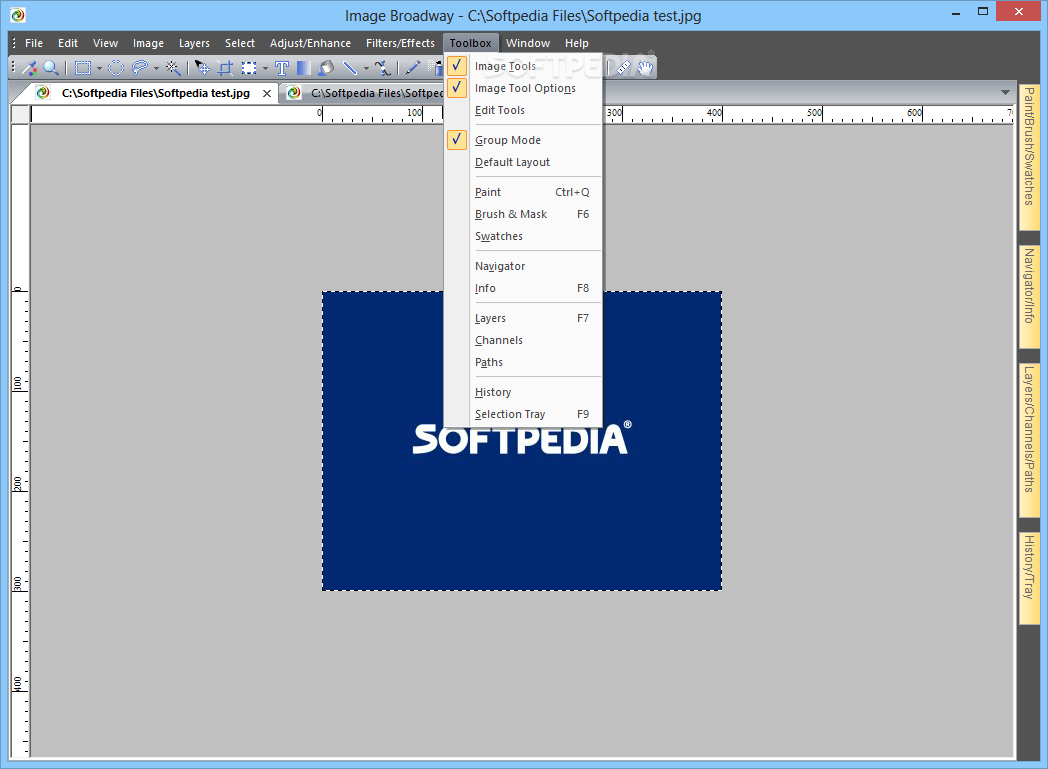Open the Adjust/Enhance menu
The image size is (1048, 769).
point(310,43)
